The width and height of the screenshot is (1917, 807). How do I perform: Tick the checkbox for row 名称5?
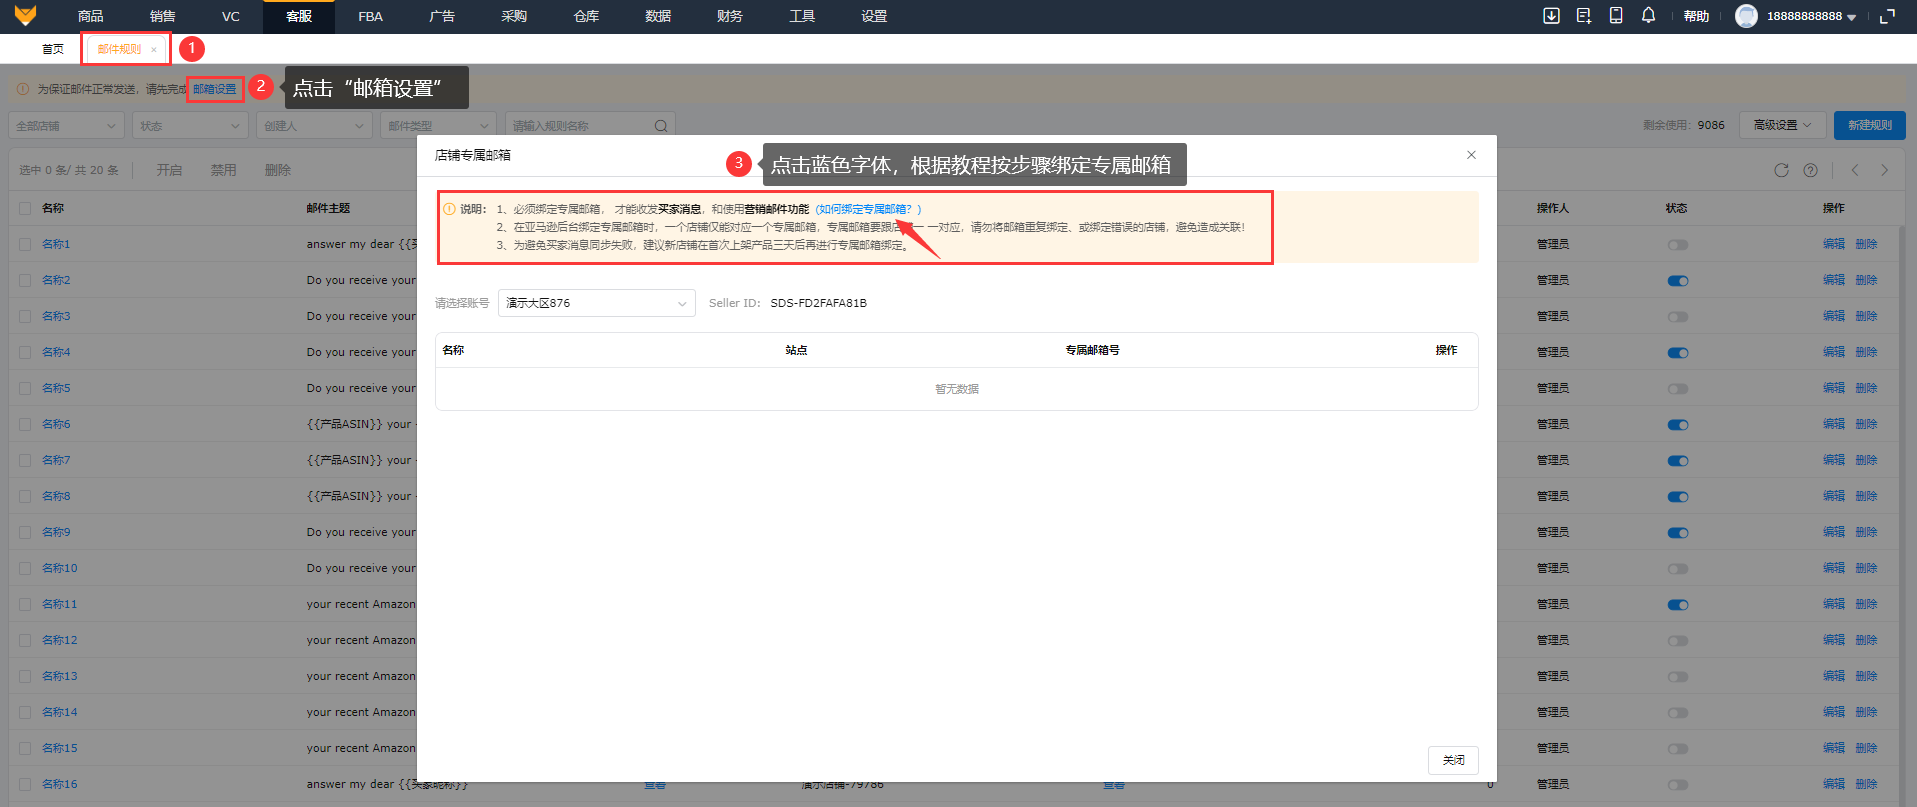25,388
